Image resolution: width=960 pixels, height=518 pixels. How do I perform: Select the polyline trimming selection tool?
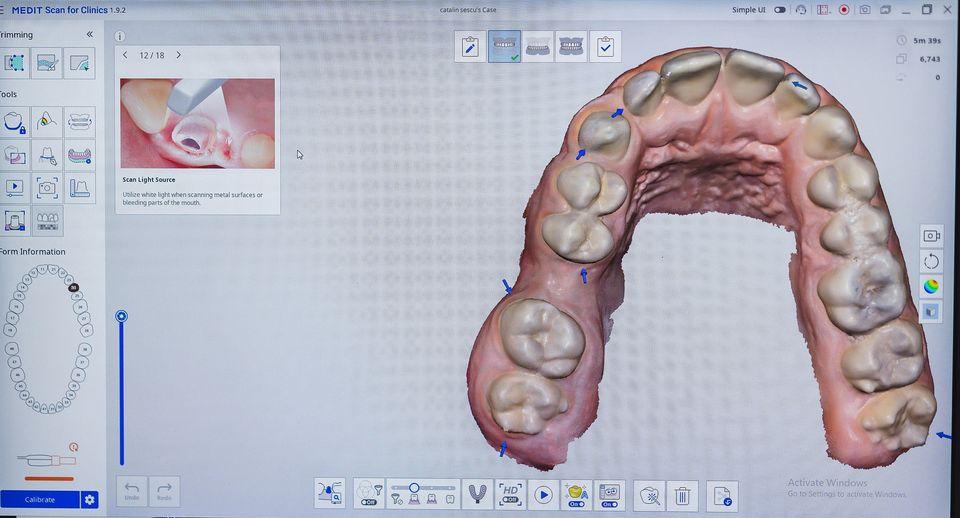[x=15, y=63]
